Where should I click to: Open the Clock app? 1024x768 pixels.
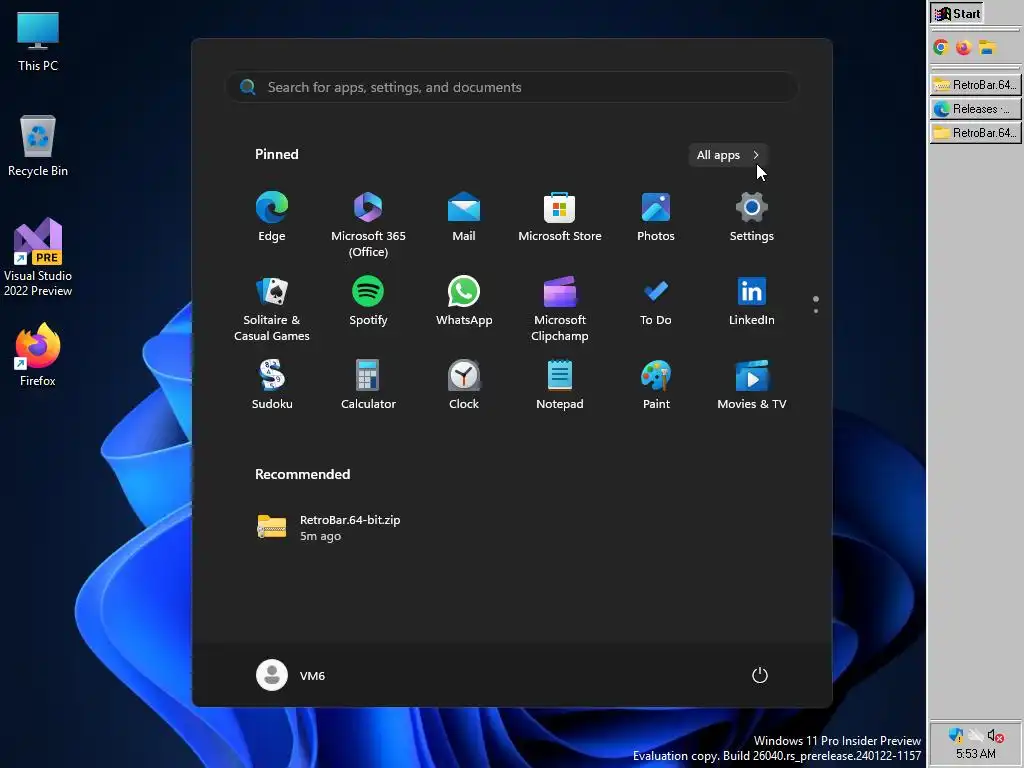pos(464,385)
